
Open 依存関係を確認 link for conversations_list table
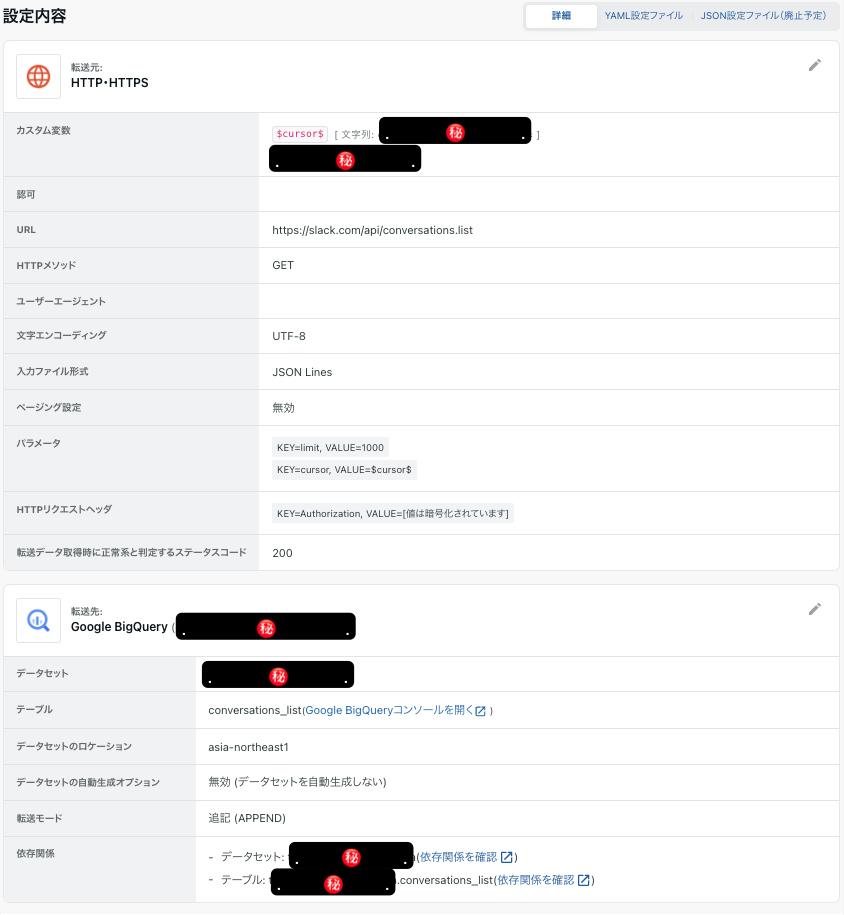(536, 880)
